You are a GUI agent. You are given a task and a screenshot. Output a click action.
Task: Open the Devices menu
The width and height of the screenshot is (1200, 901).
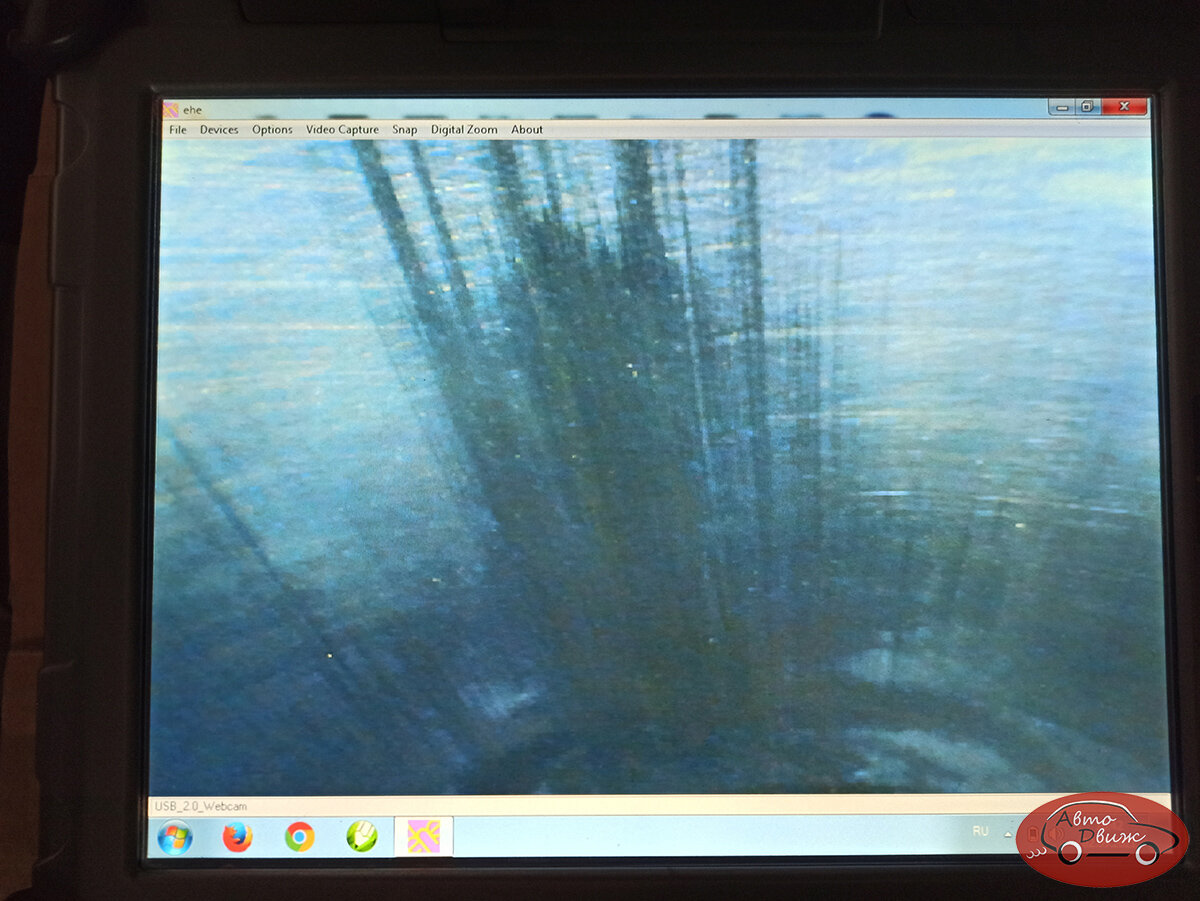tap(219, 130)
